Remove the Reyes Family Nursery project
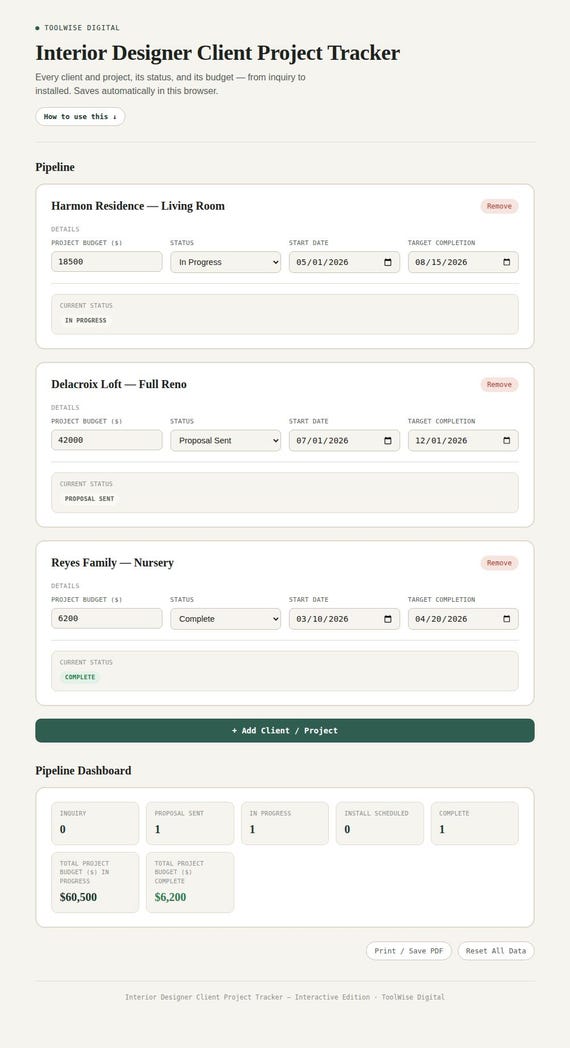The width and height of the screenshot is (570, 1048). pyautogui.click(x=499, y=563)
